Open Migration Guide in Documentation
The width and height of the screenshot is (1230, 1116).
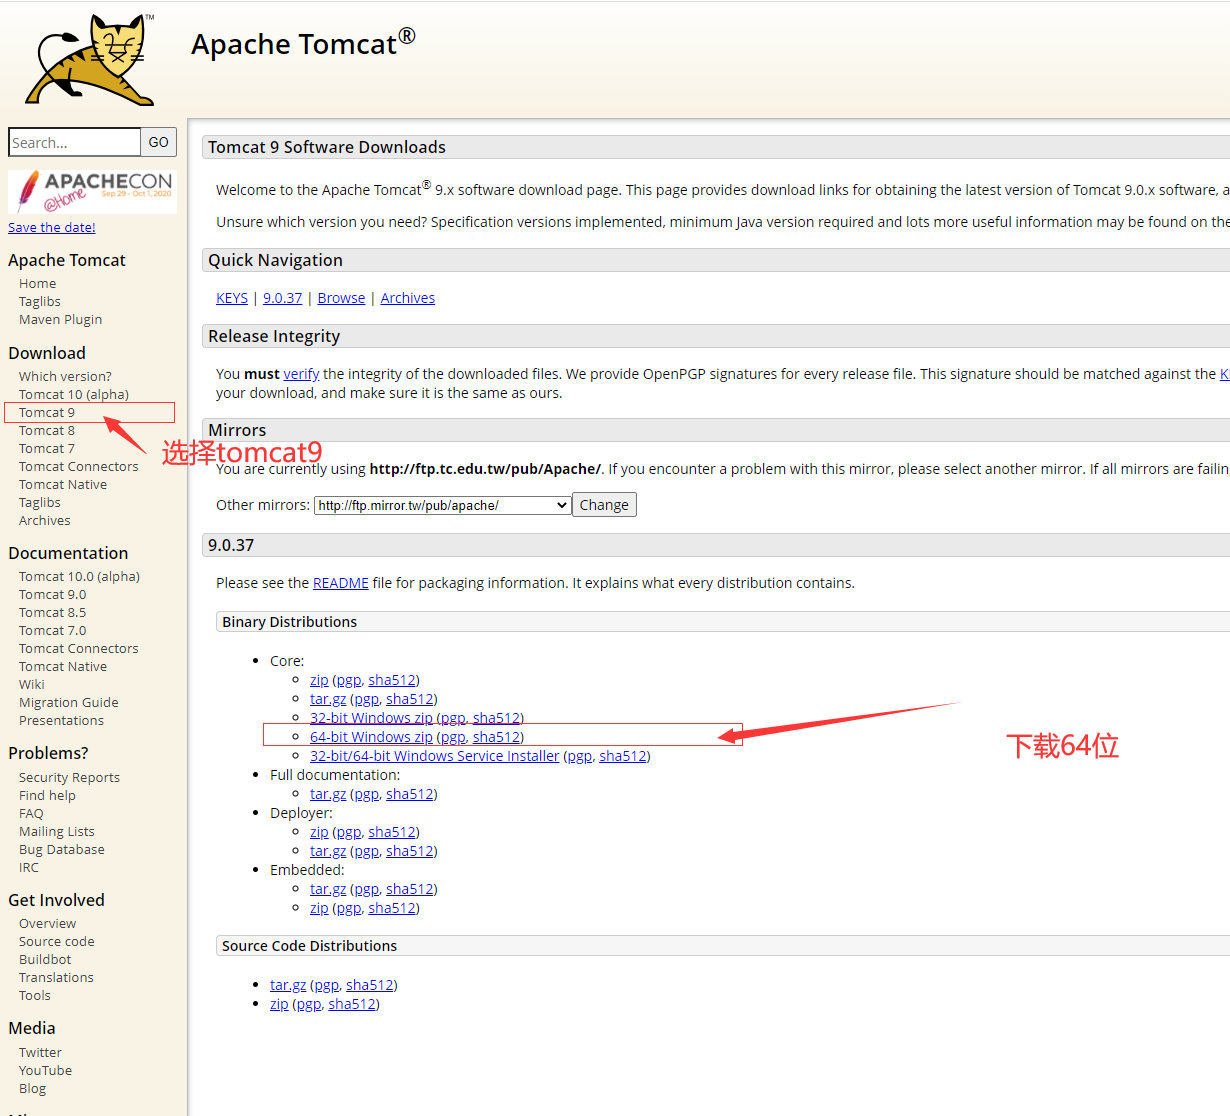pyautogui.click(x=68, y=702)
